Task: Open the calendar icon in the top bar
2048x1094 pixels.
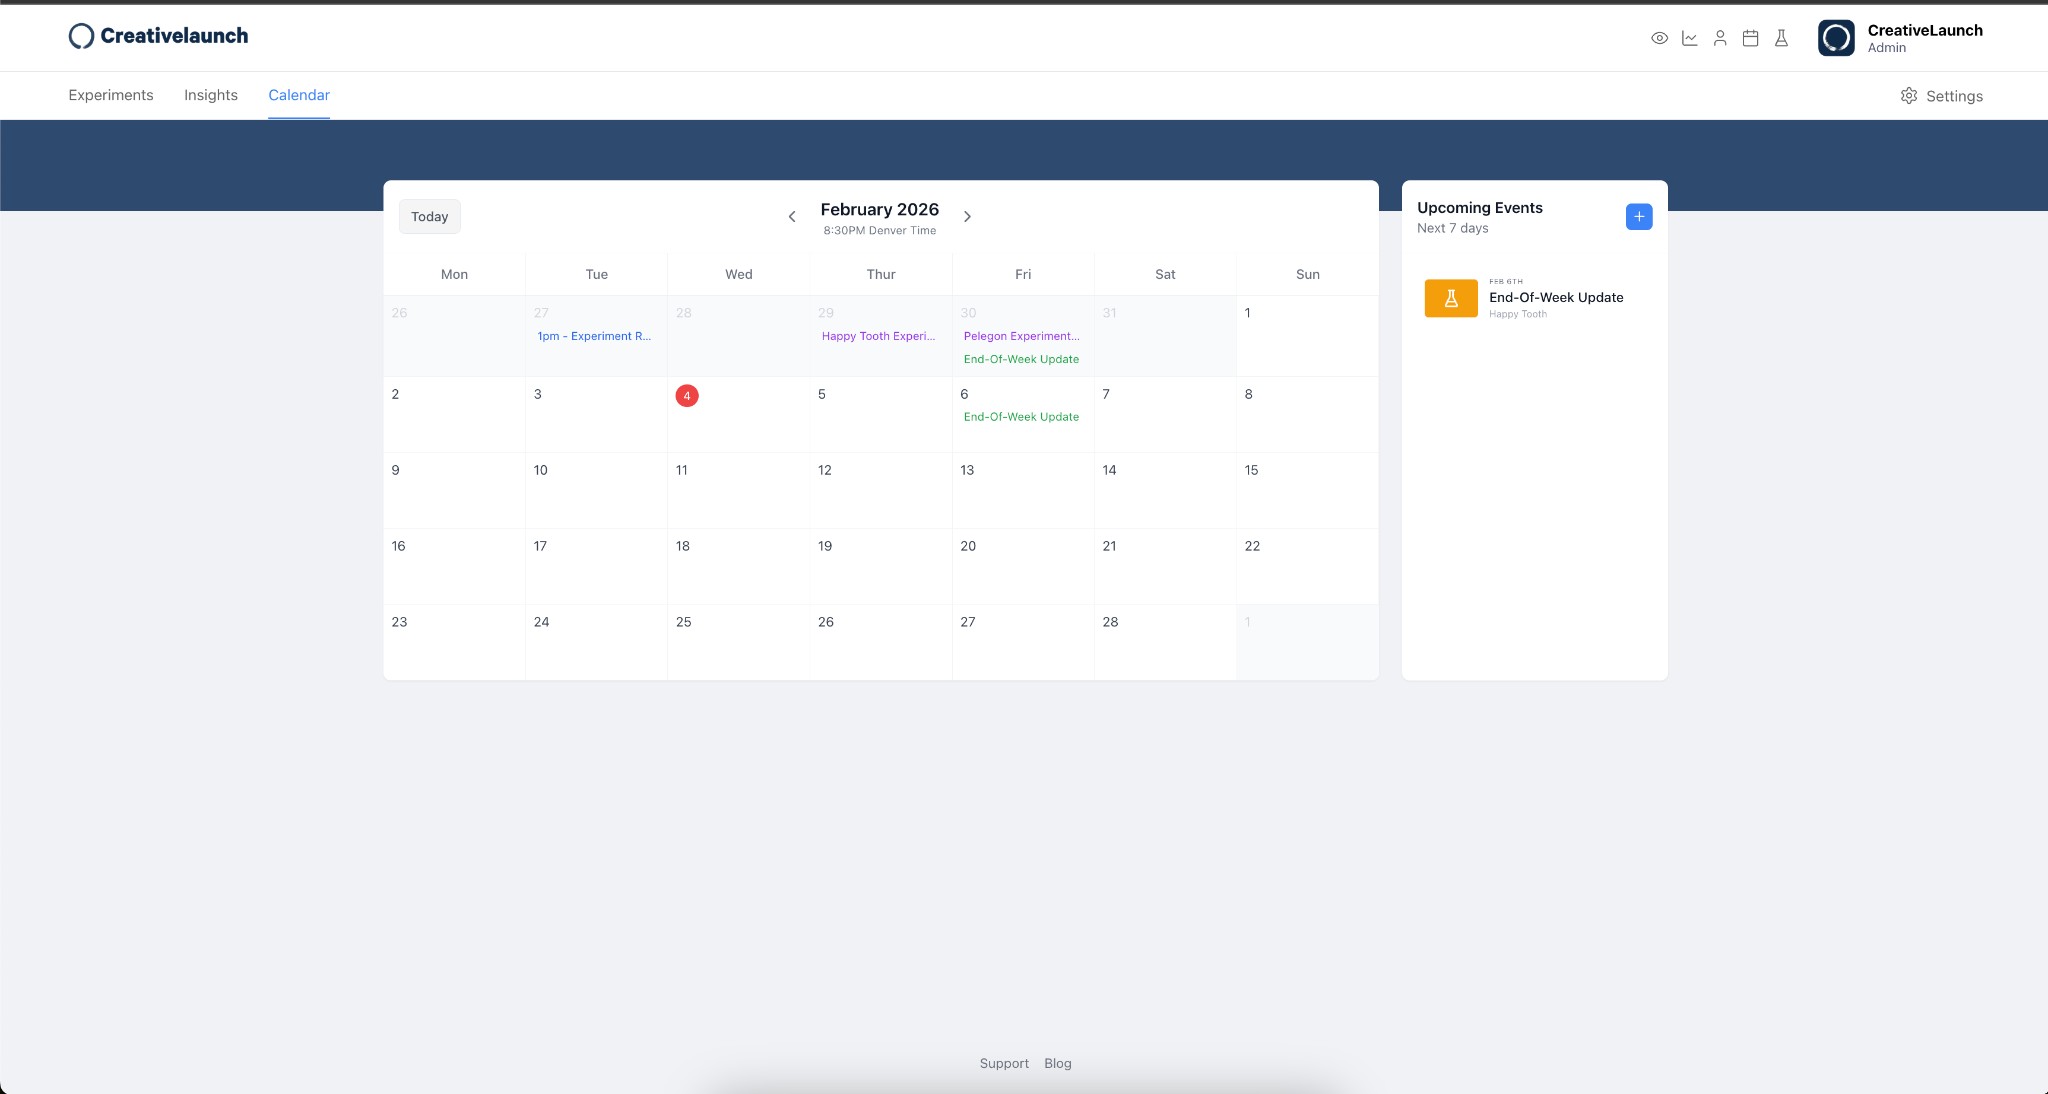Action: (1750, 38)
